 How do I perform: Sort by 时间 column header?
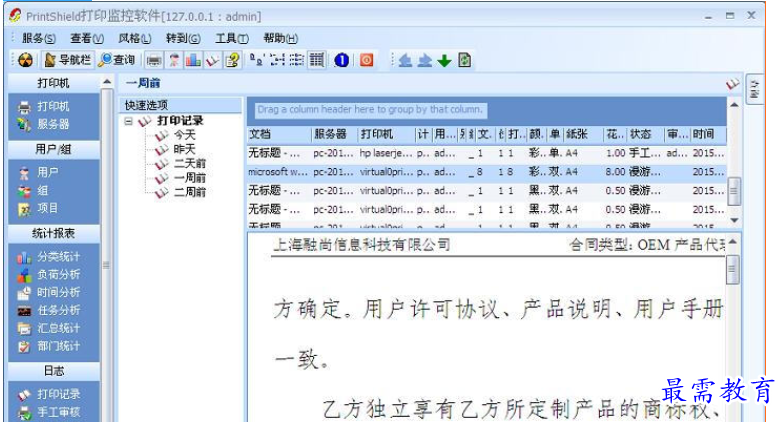tap(709, 134)
